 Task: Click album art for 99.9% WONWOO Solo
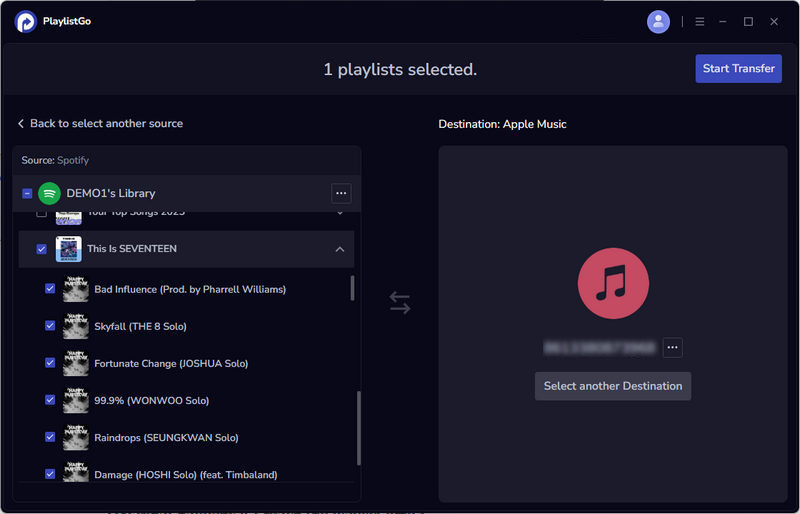point(76,401)
